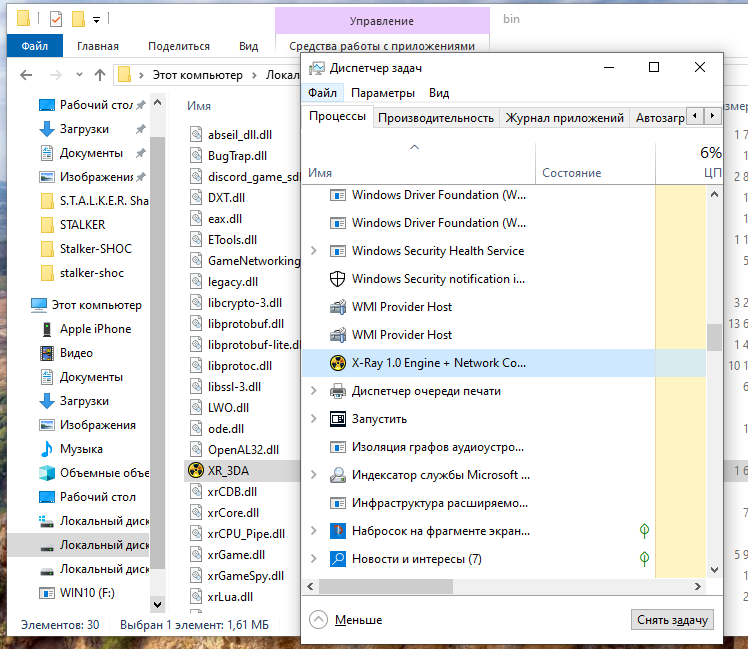Open the Файл ribbon button in Explorer
748x649 pixels.
(x=34, y=46)
